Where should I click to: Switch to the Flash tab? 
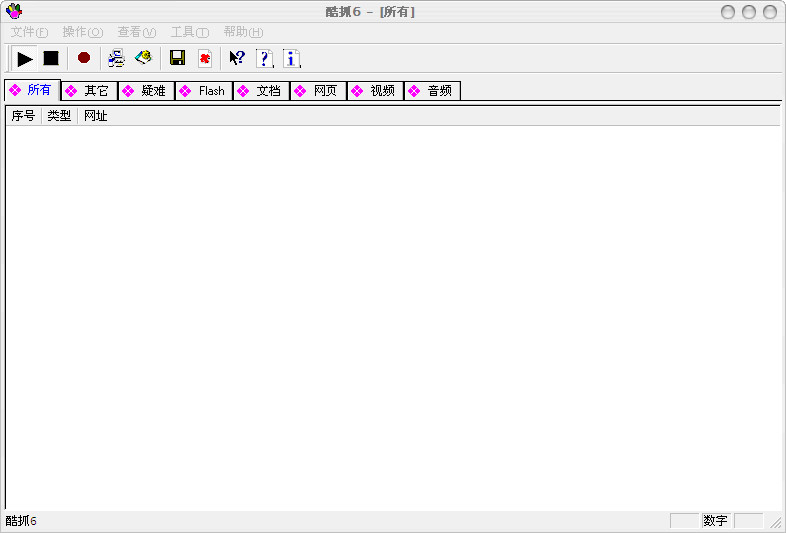point(204,91)
